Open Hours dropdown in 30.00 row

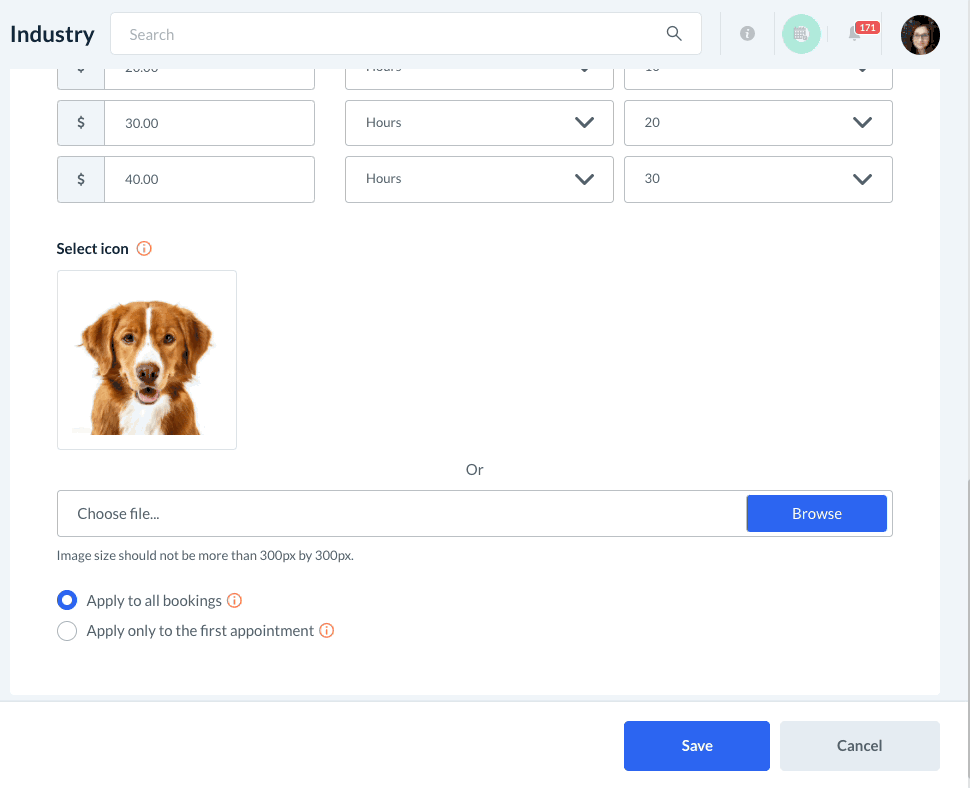(479, 123)
